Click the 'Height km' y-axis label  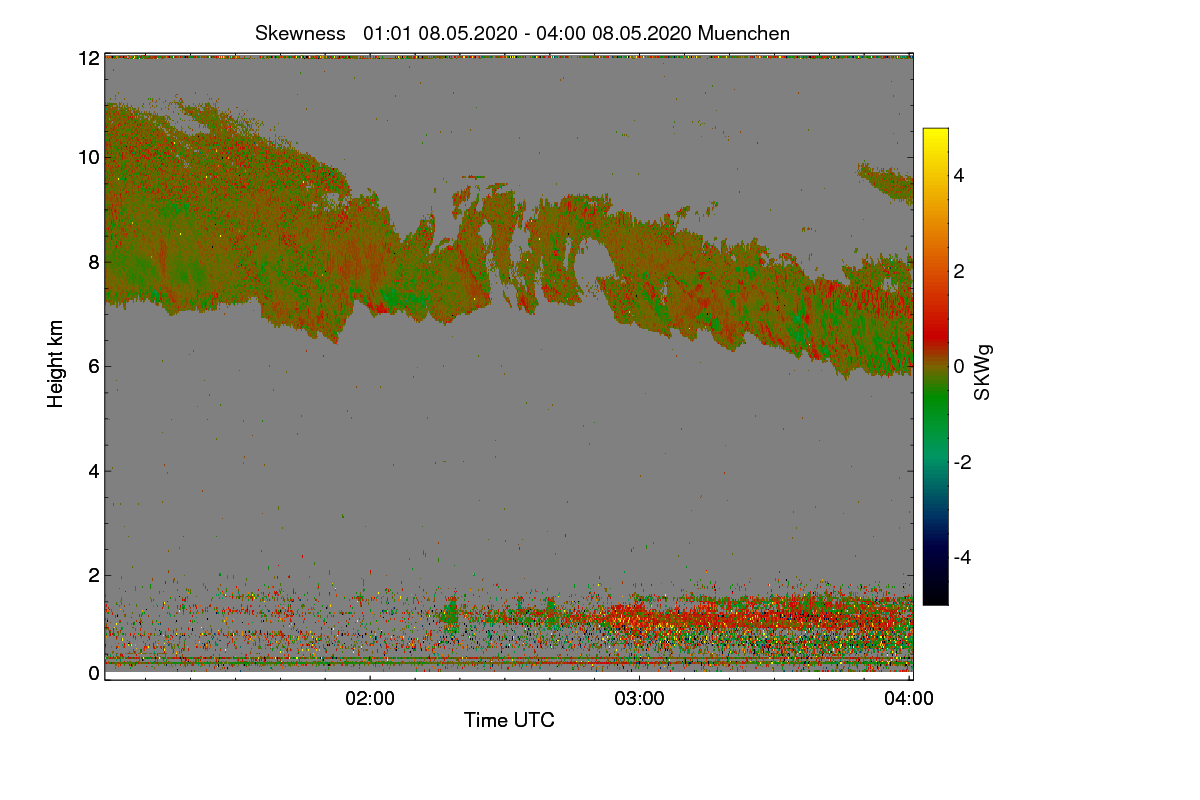tap(56, 364)
